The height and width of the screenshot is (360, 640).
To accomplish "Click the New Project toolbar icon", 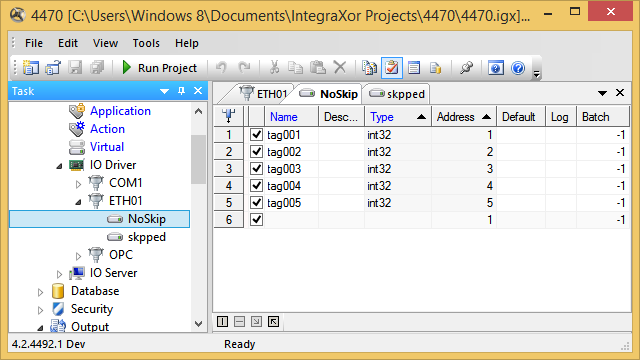I will click(30, 67).
